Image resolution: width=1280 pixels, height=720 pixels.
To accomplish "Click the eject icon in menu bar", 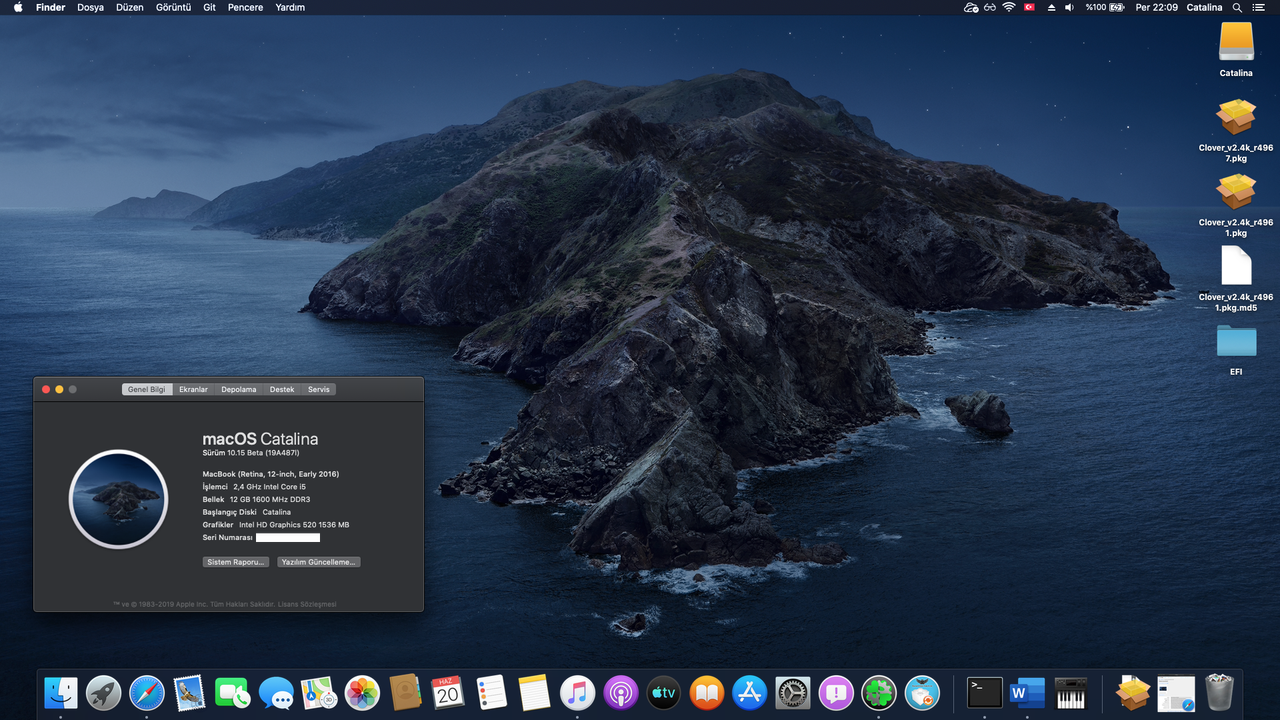I will [1051, 7].
